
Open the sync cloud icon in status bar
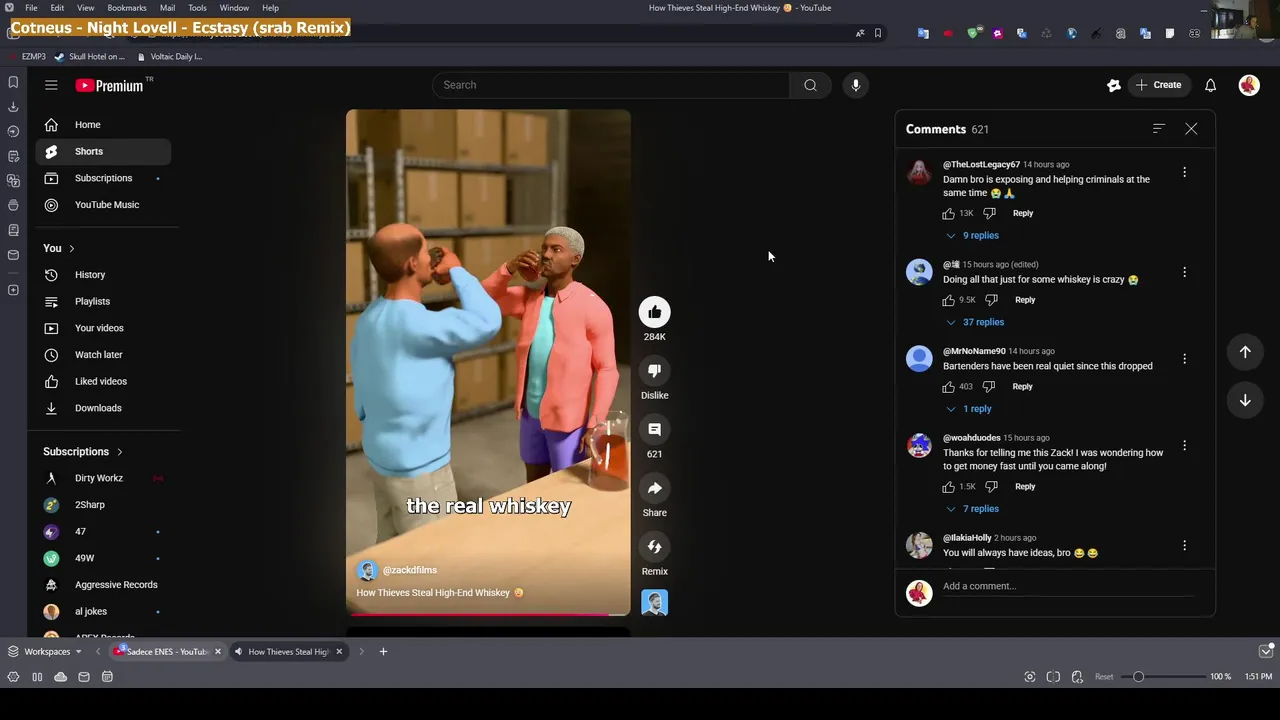pos(60,677)
